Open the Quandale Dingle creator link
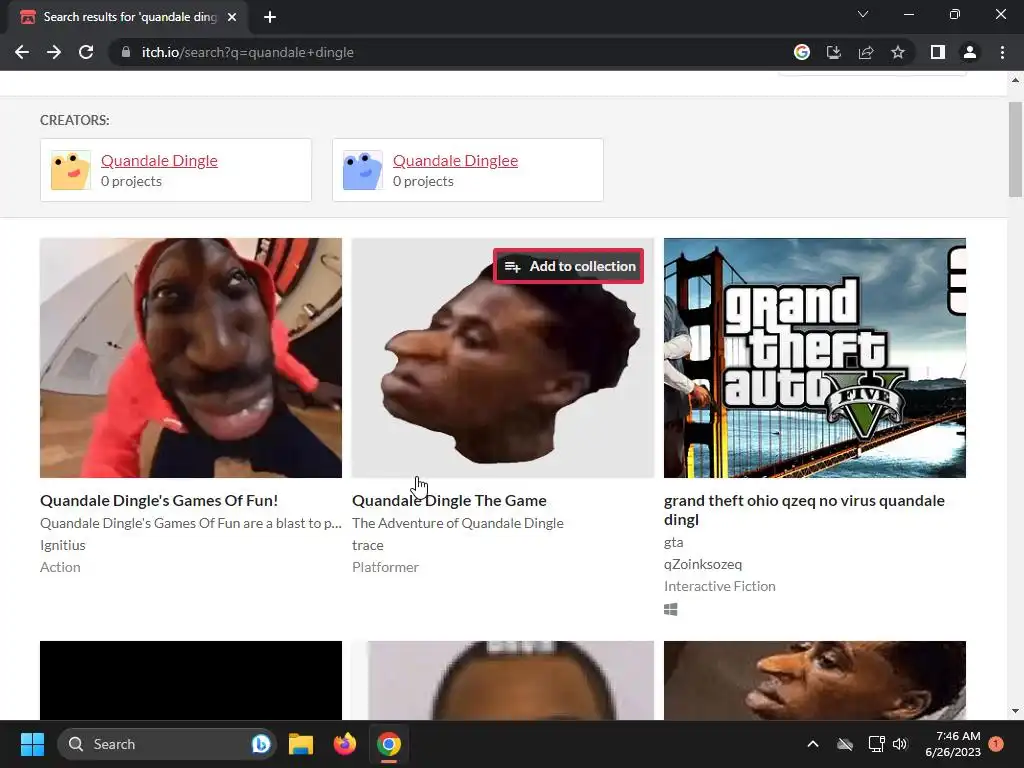1024x768 pixels. [159, 161]
